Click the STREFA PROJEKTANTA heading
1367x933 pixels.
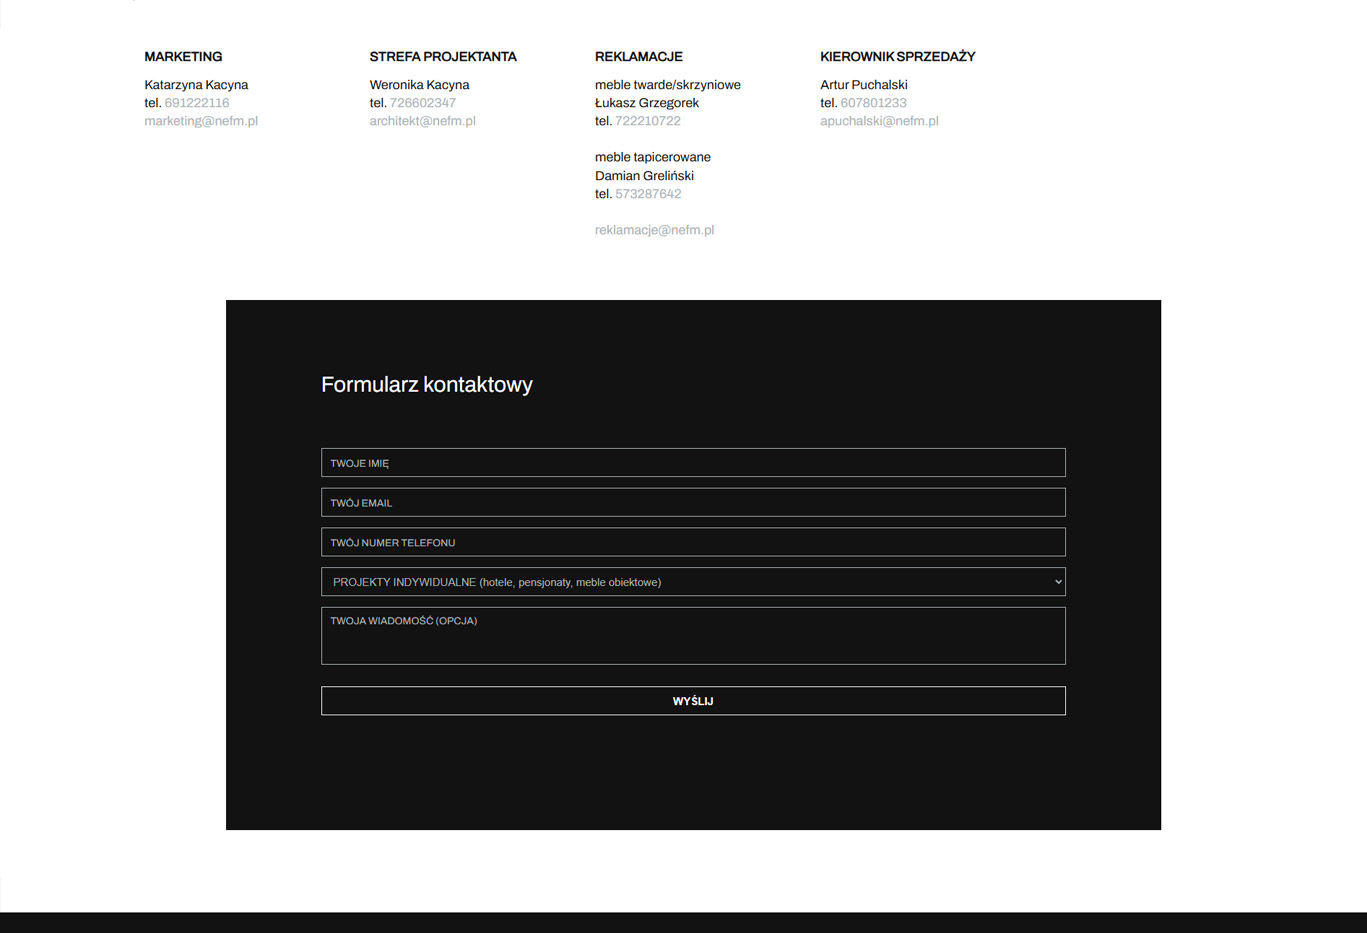coord(443,57)
